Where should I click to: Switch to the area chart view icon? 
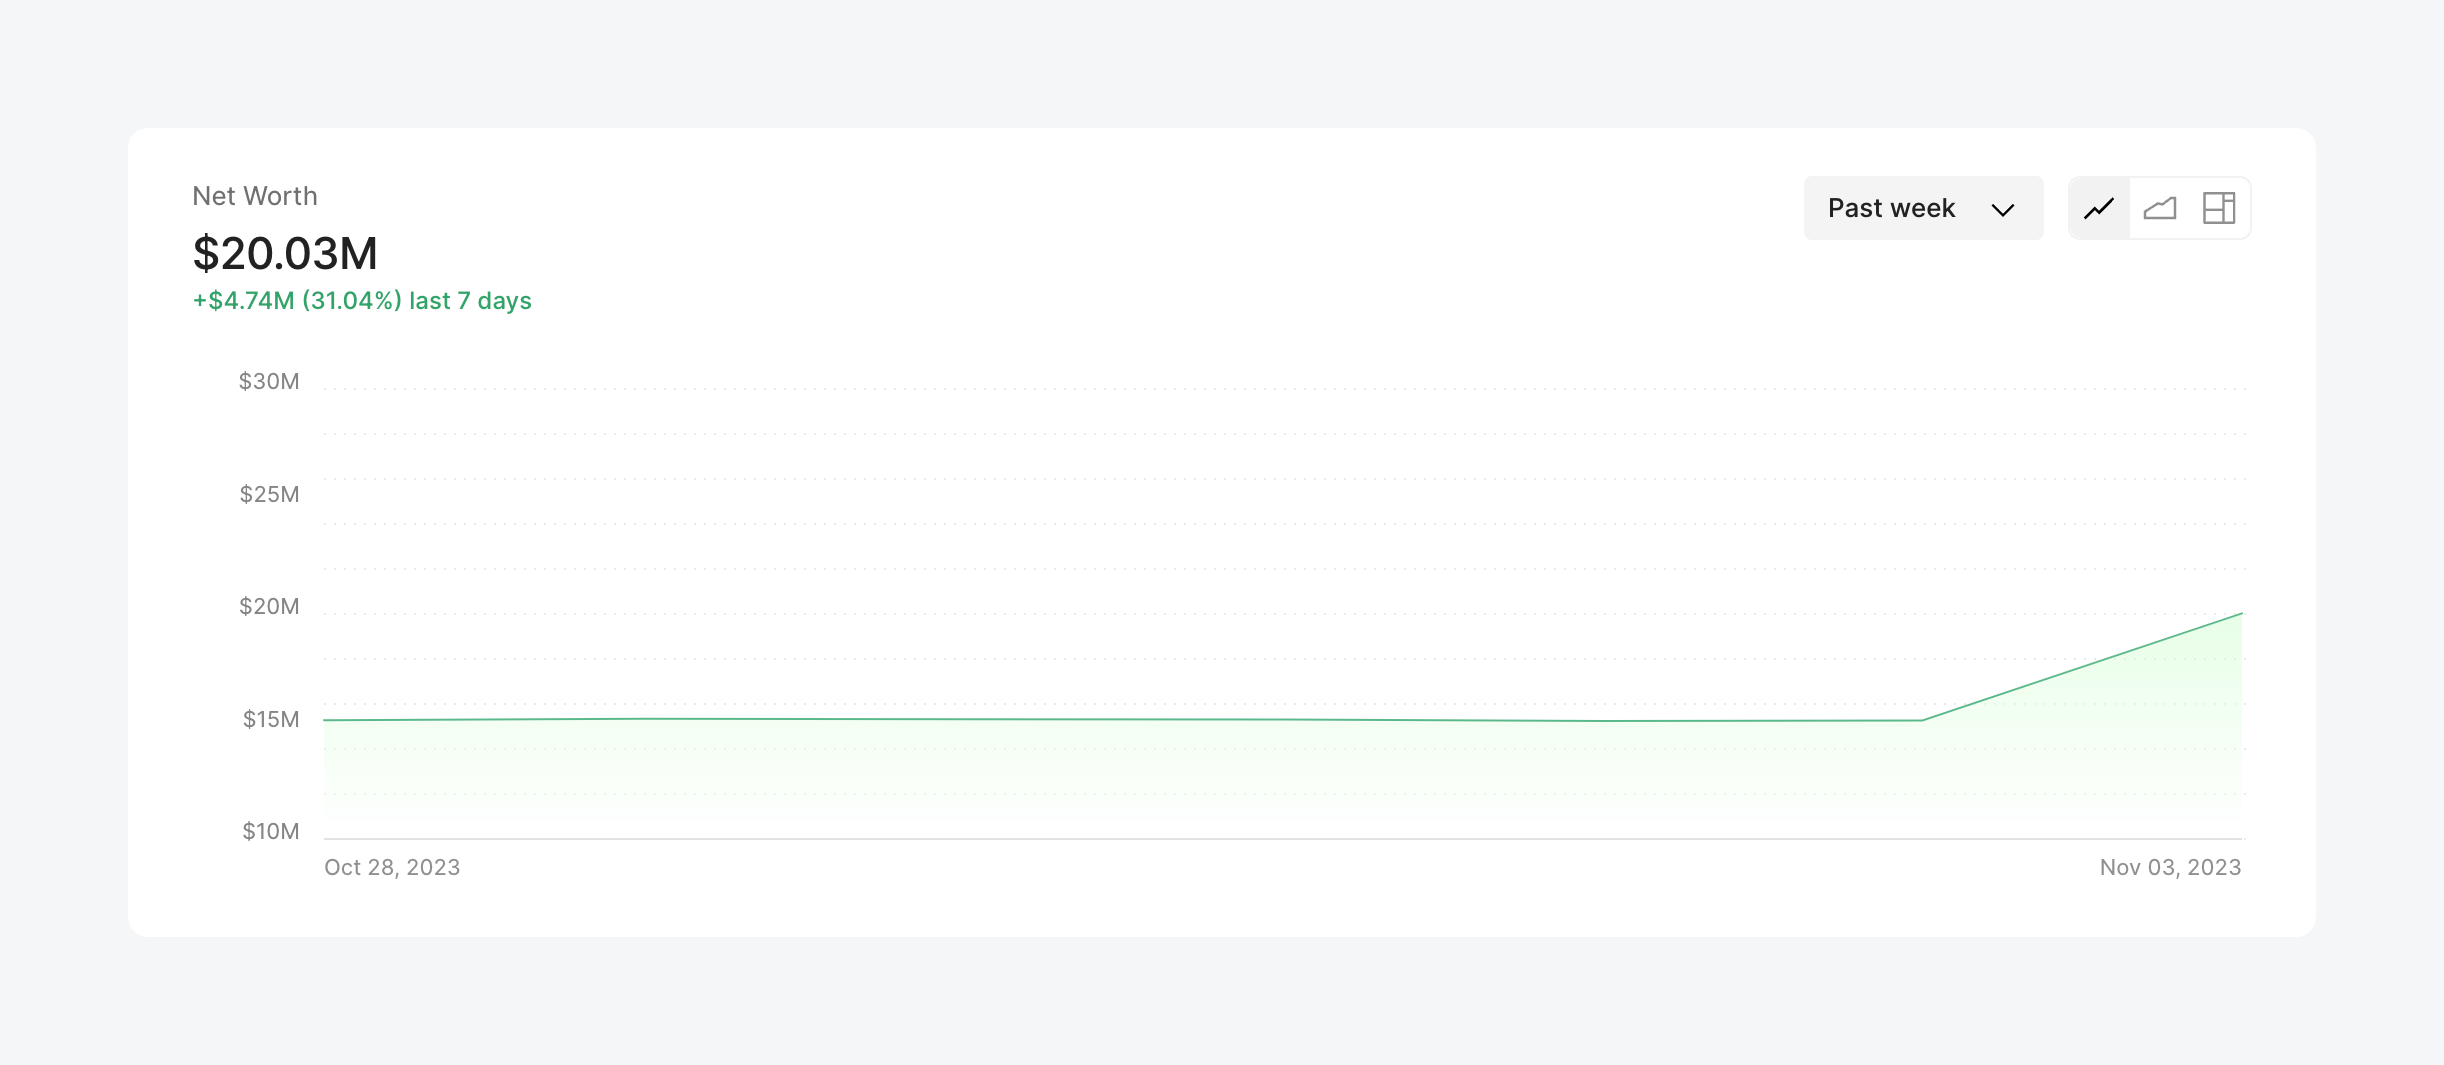[x=2160, y=208]
